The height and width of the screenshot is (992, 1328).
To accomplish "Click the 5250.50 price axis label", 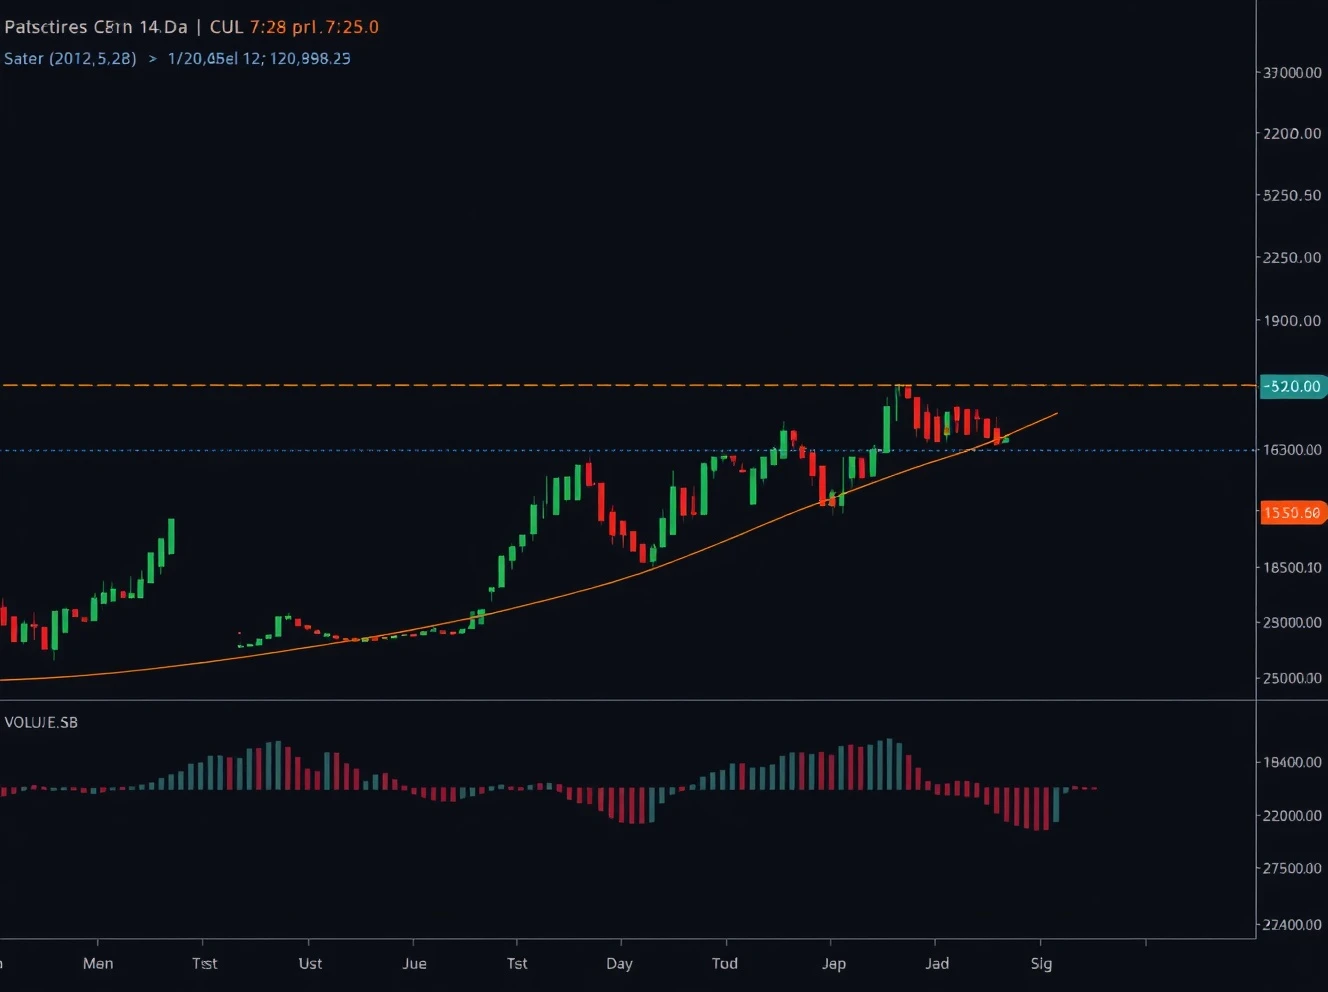I will (x=1292, y=195).
